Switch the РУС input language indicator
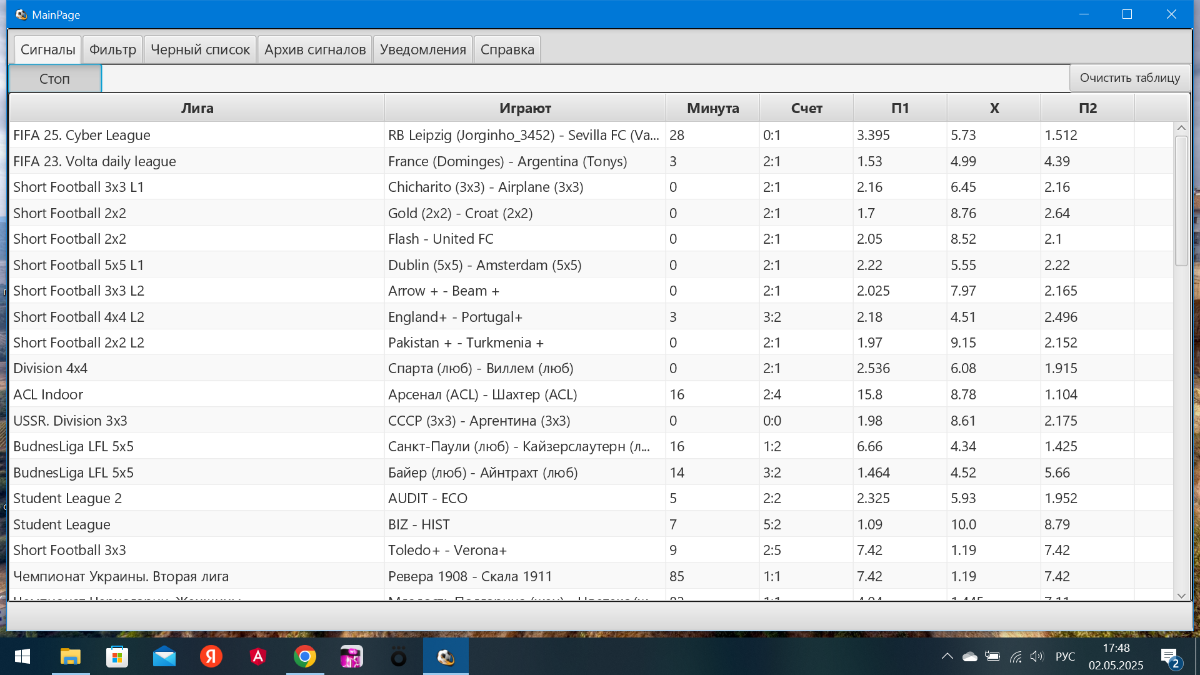1200x675 pixels. 1066,656
